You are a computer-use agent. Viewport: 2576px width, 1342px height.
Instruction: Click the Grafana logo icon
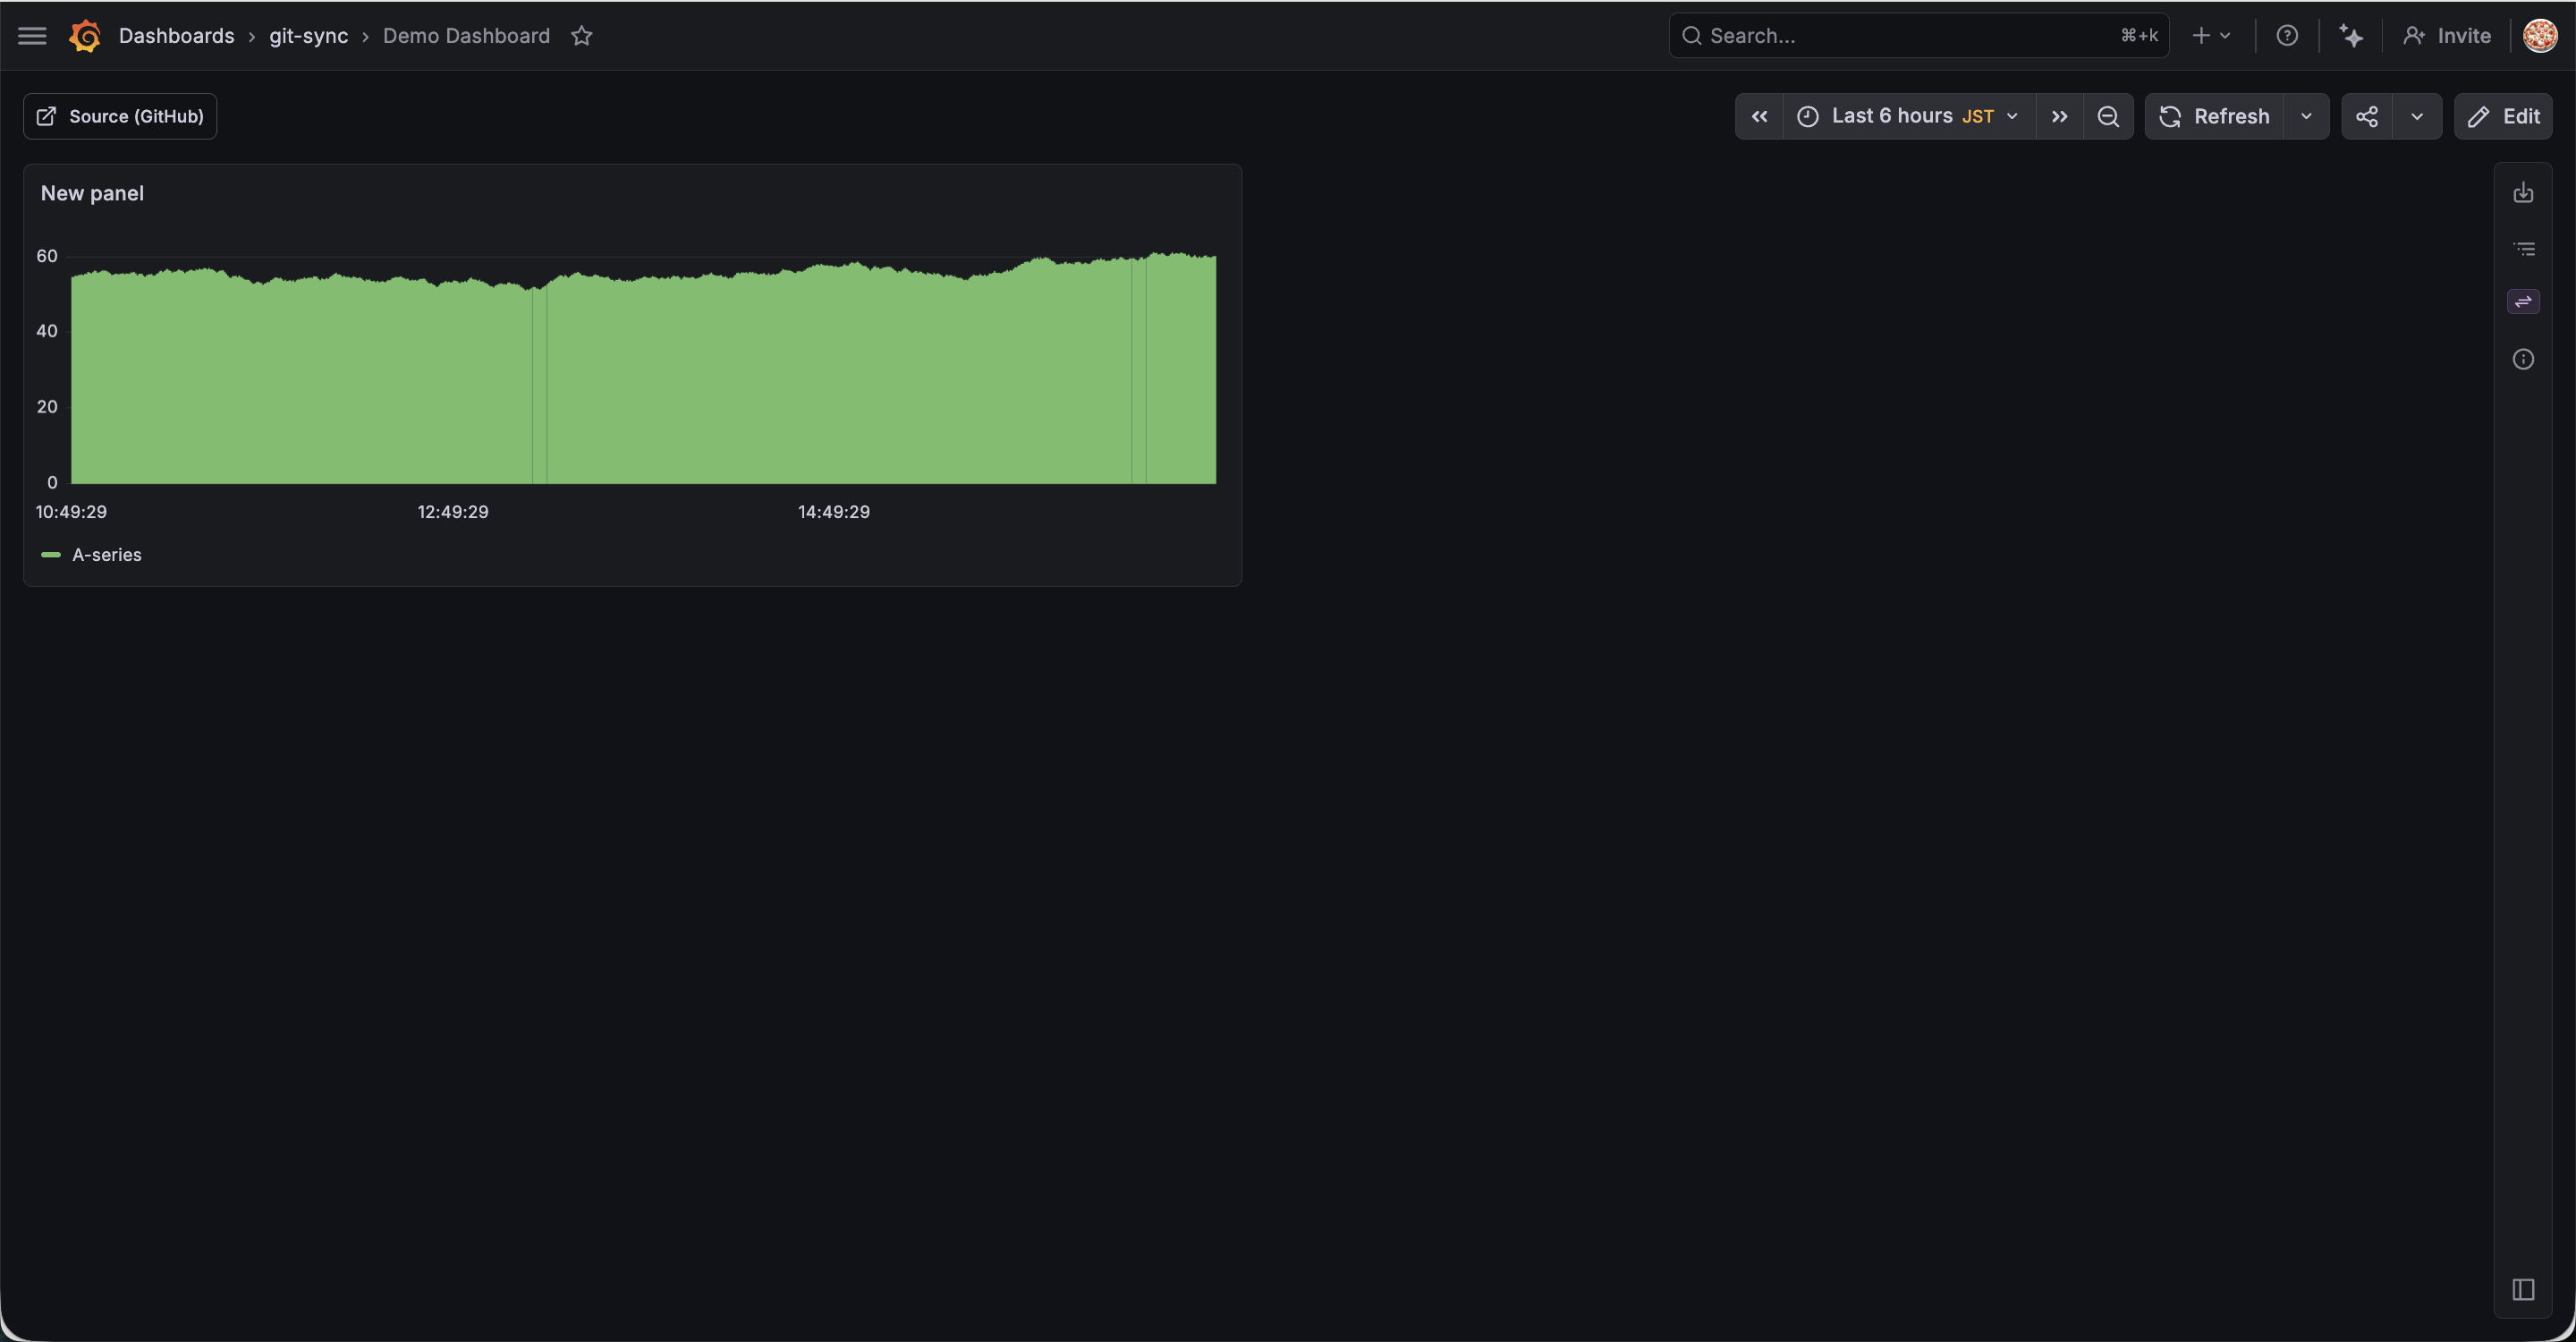85,36
